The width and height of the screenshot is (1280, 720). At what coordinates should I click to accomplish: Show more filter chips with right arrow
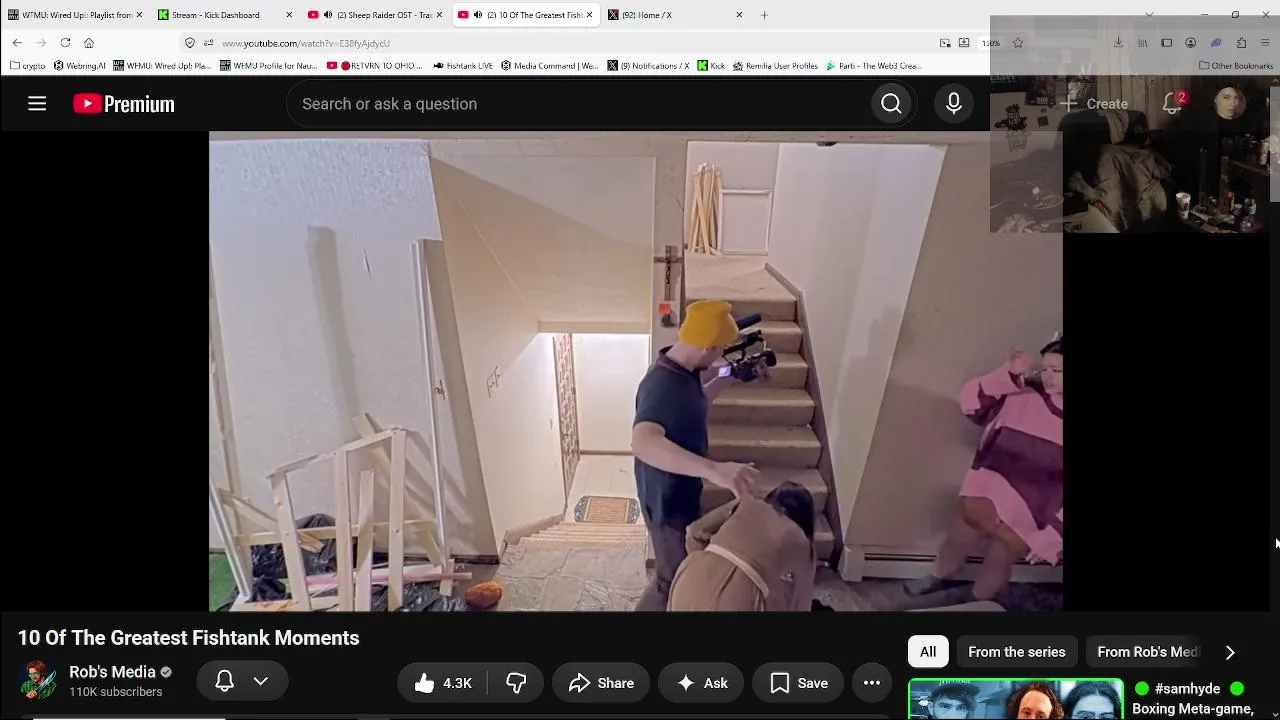[1230, 652]
